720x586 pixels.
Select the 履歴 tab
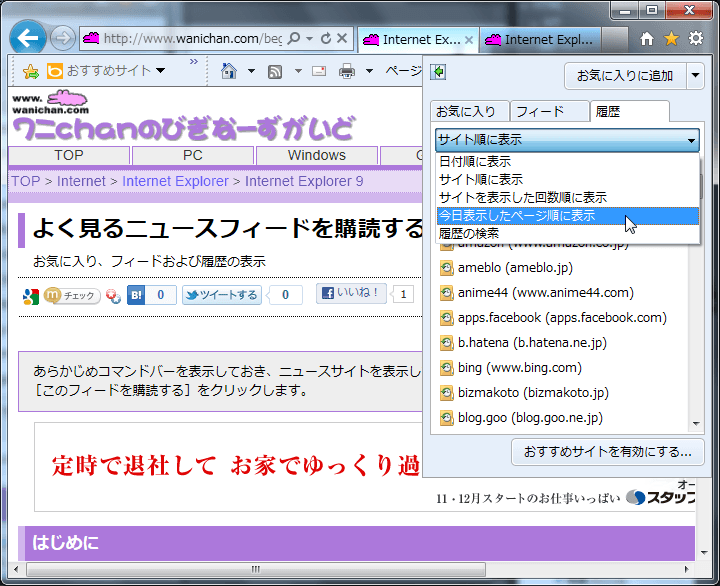tap(629, 111)
